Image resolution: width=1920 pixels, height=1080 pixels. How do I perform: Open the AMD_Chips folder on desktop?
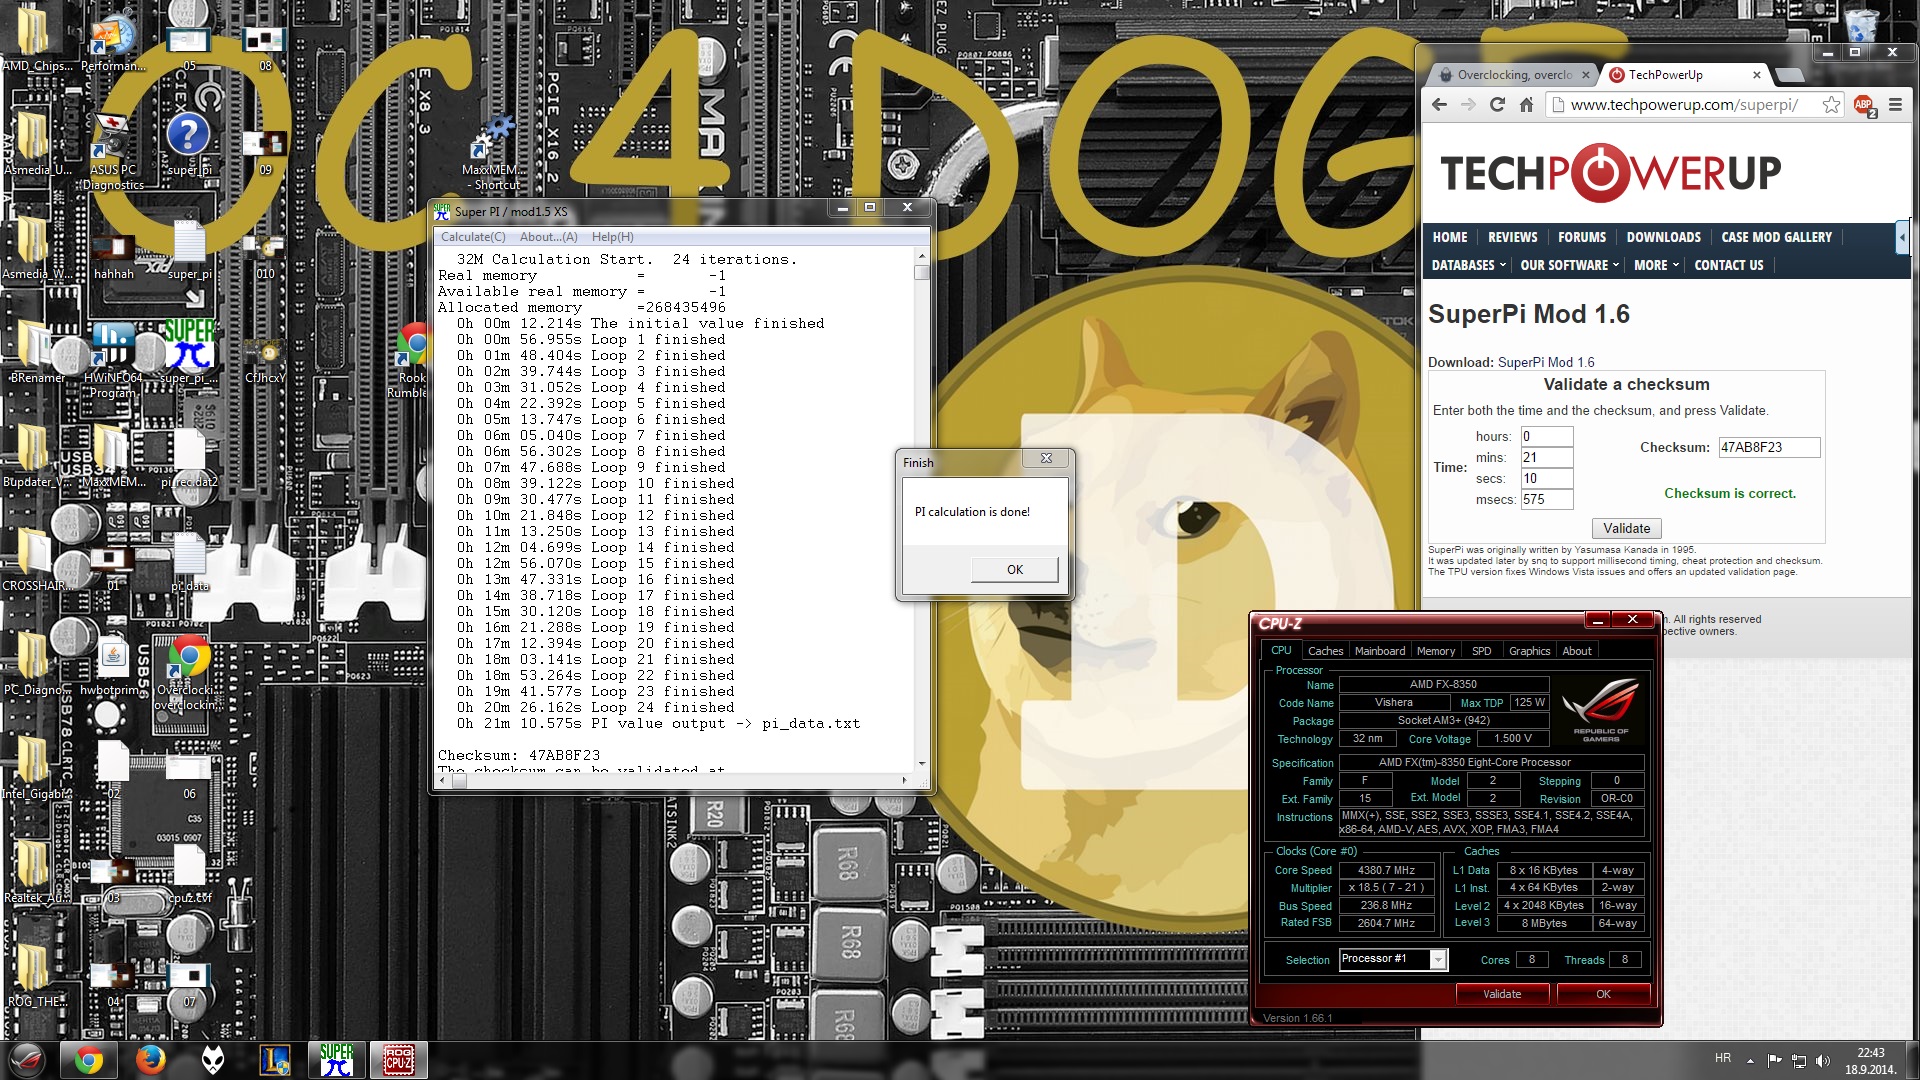(37, 40)
